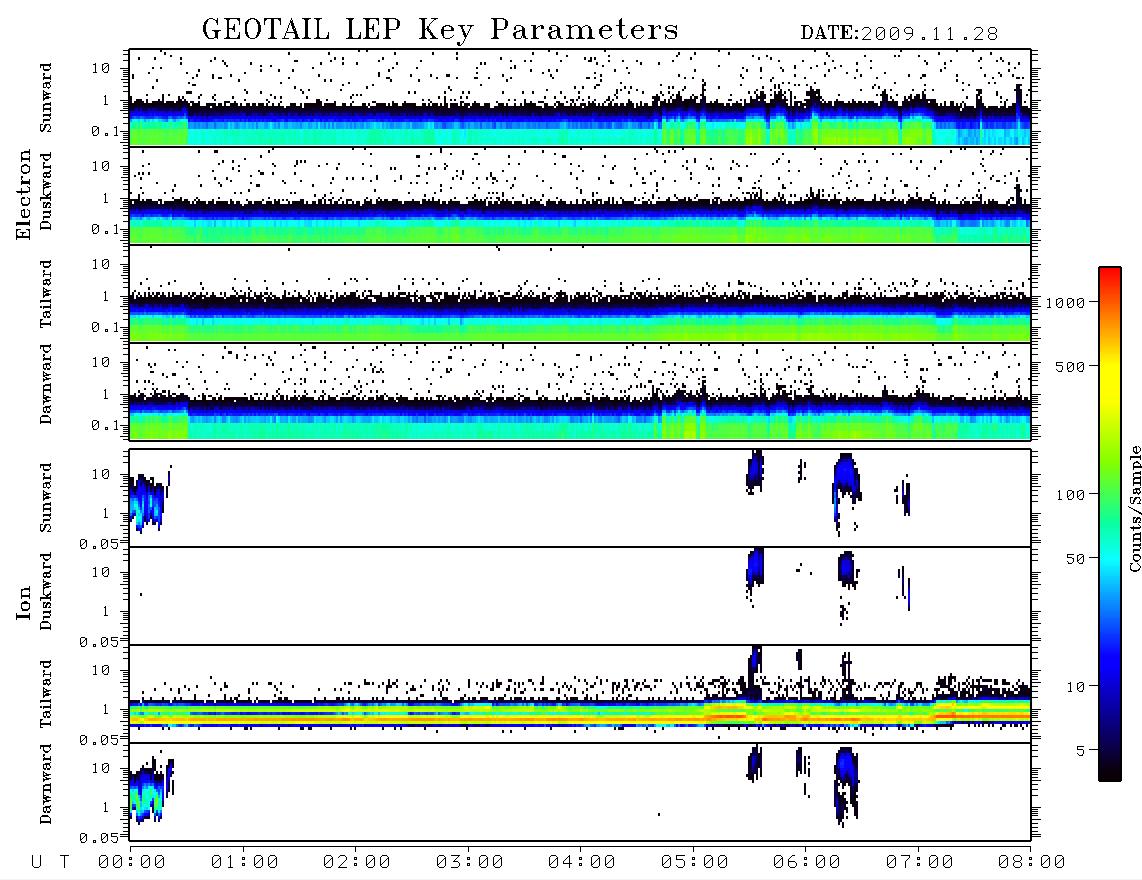Image resolution: width=1142 pixels, height=880 pixels.
Task: Click the 5 value on the color scale
Action: (1081, 751)
